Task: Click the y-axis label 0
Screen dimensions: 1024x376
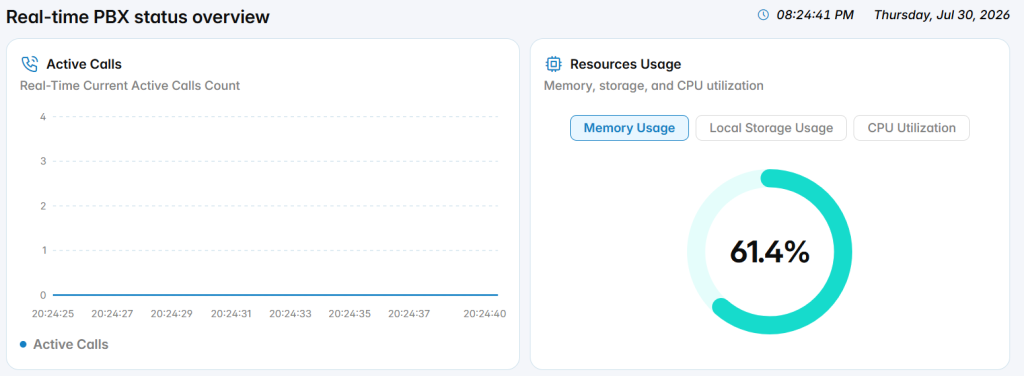Action: point(42,295)
